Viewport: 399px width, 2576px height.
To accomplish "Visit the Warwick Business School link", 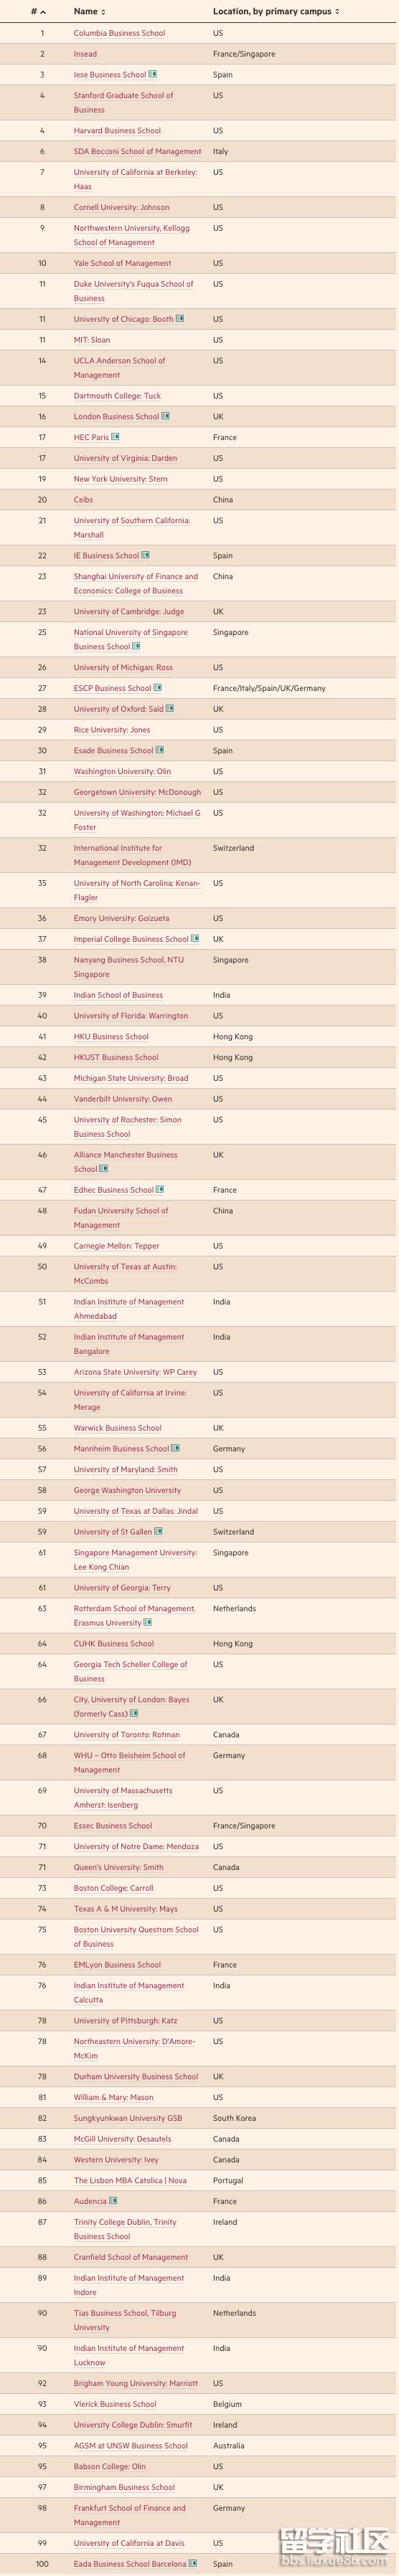I will click(x=117, y=1428).
